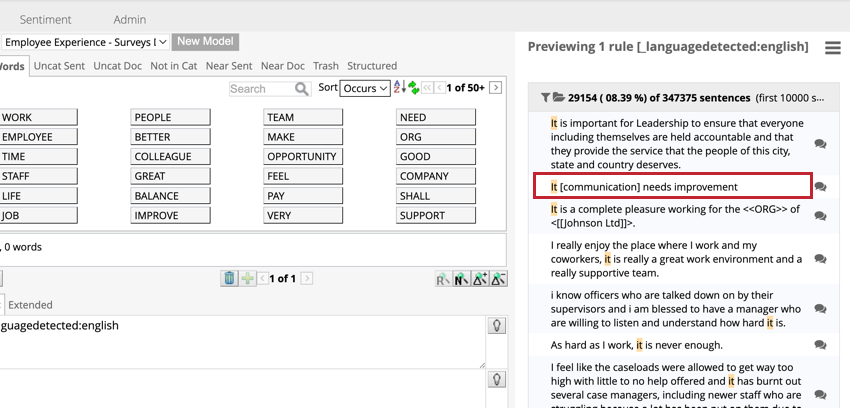Open the Admin tab
This screenshot has width=850, height=408.
[x=129, y=19]
